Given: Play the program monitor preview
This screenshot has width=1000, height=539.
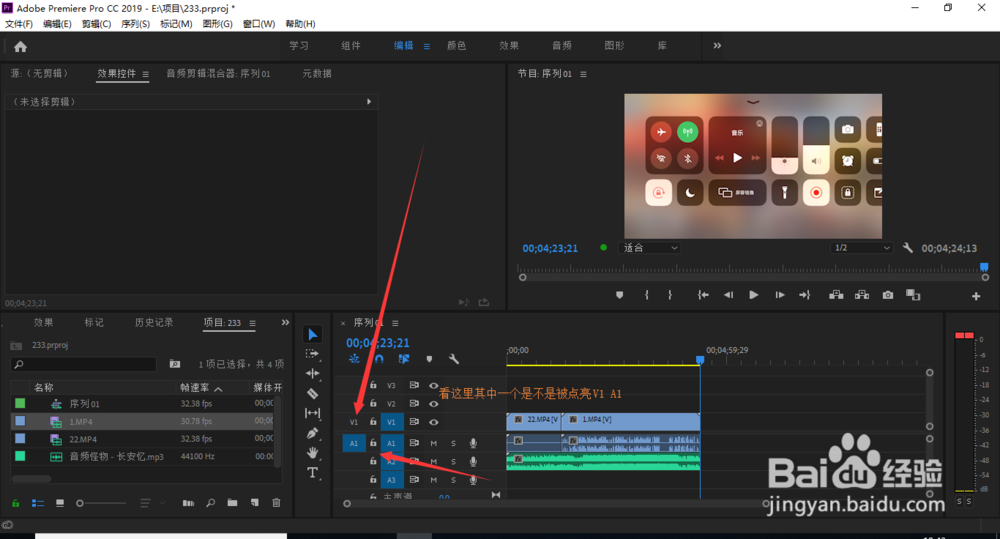Looking at the screenshot, I should pos(754,295).
